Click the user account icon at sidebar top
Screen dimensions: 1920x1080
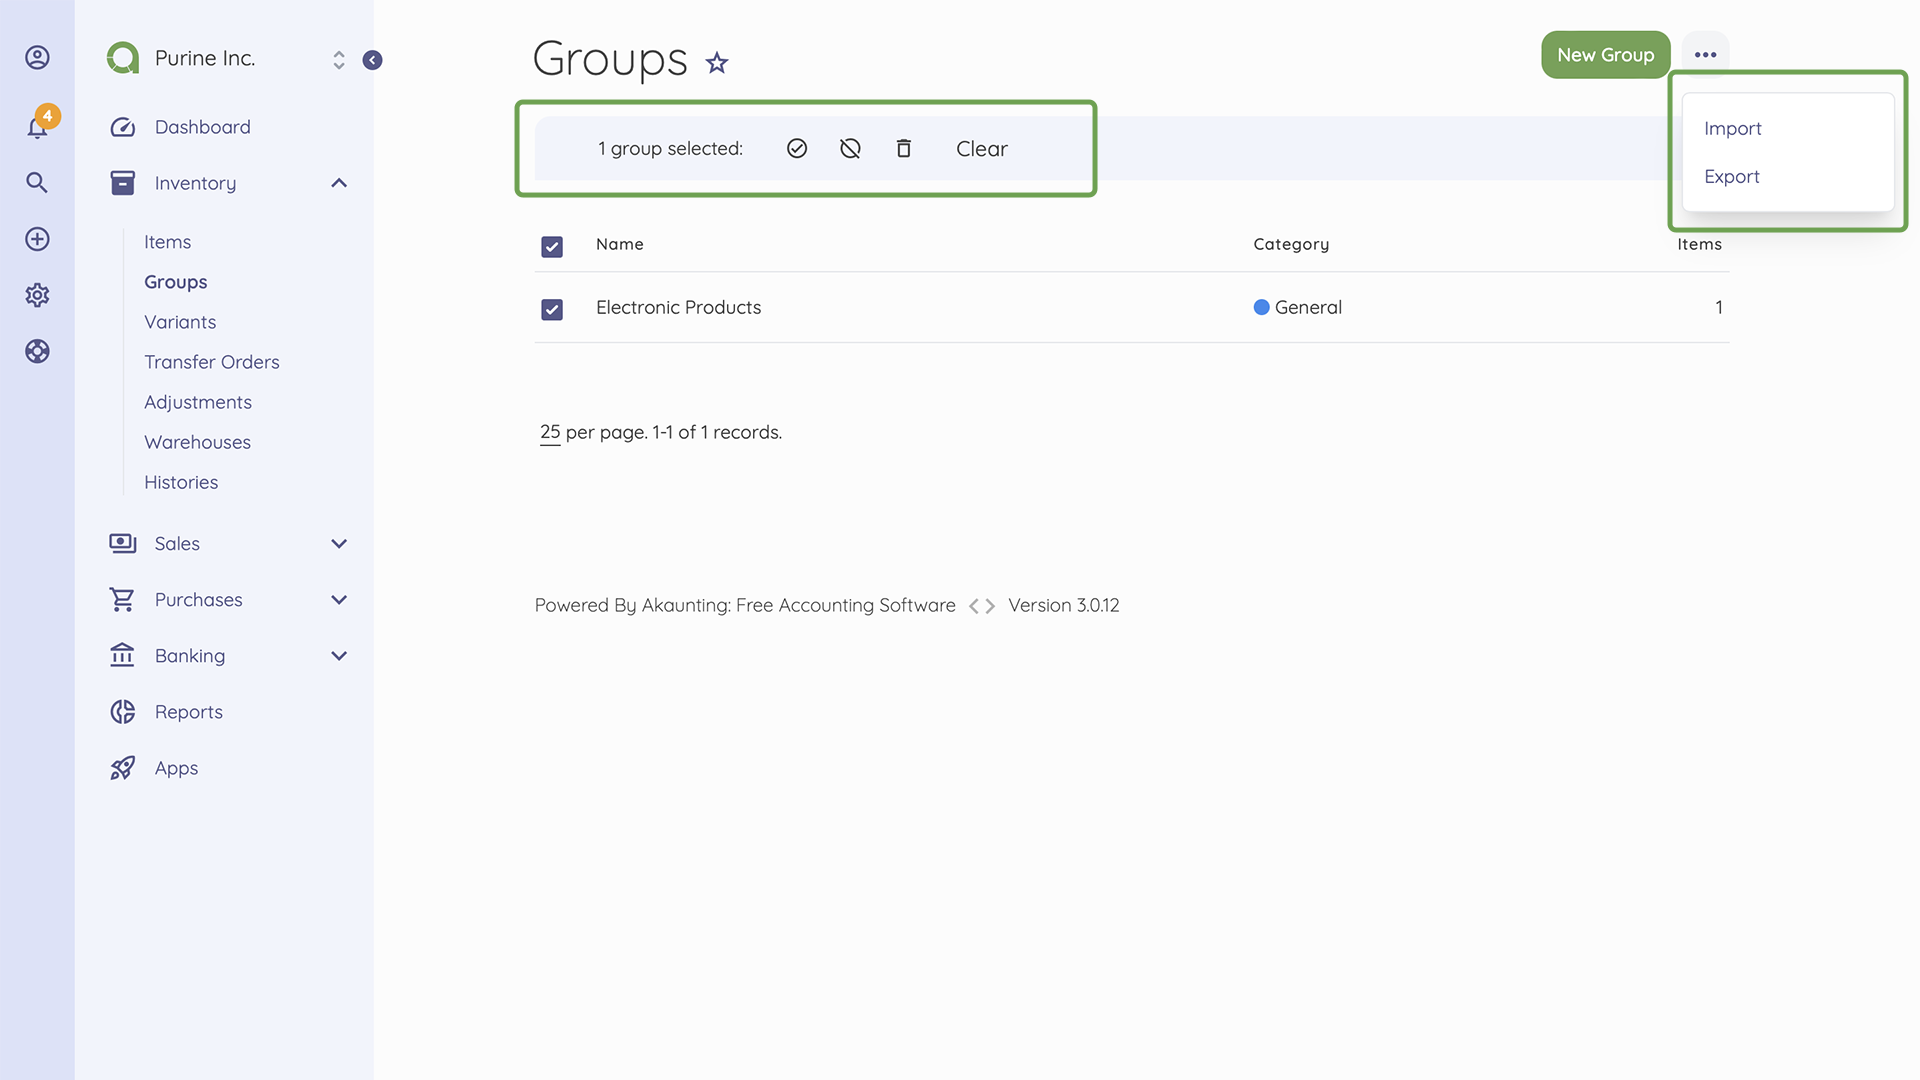37,57
